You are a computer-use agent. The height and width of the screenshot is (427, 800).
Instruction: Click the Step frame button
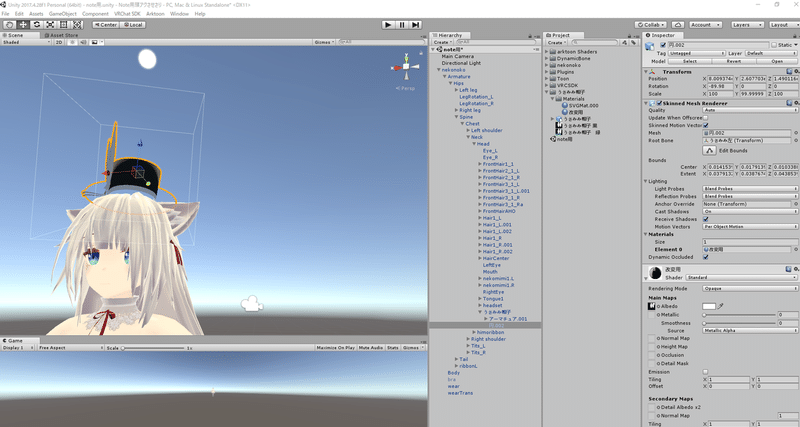tap(415, 24)
